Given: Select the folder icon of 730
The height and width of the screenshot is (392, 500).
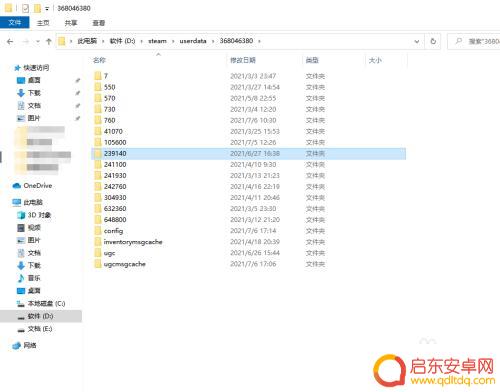Looking at the screenshot, I should [x=98, y=109].
